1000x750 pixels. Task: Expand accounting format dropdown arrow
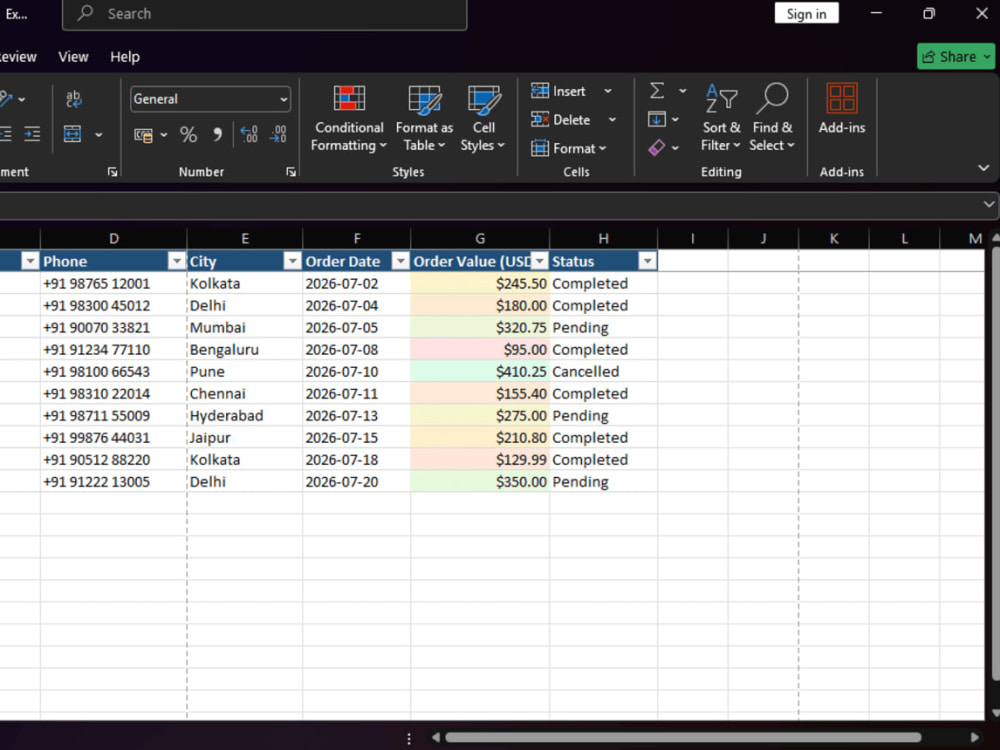164,135
